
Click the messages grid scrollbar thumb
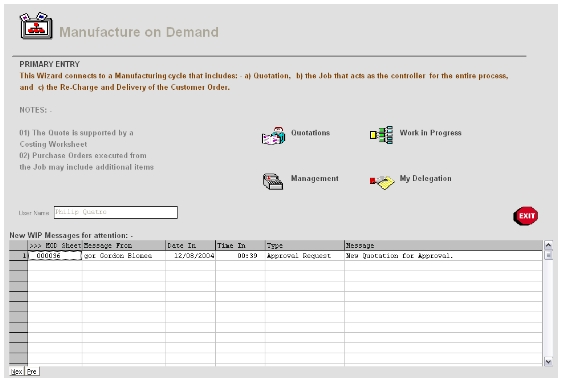click(x=548, y=255)
